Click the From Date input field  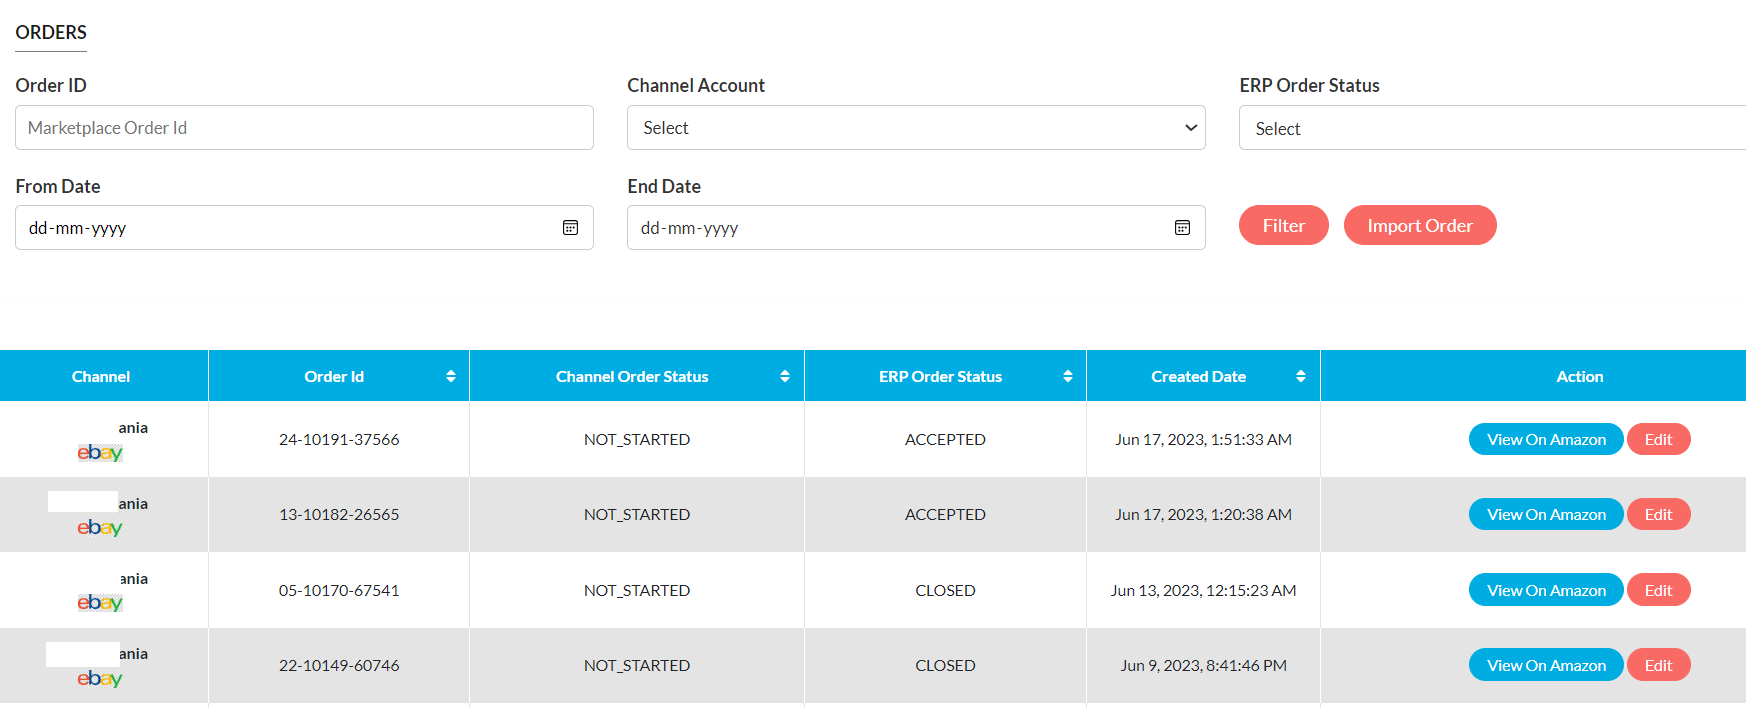285,228
